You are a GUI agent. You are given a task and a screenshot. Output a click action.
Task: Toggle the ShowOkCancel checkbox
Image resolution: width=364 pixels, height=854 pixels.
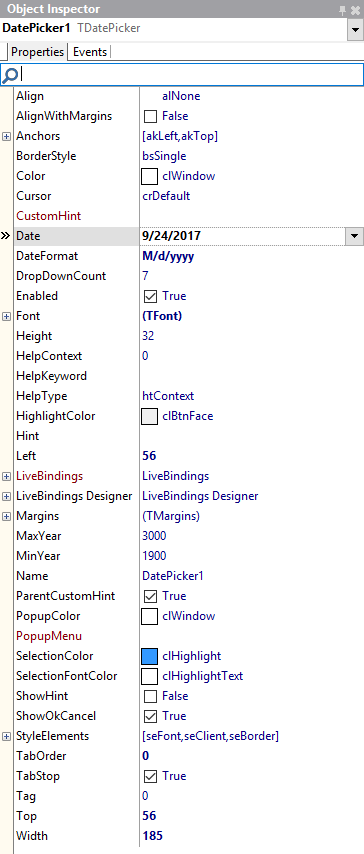[150, 716]
